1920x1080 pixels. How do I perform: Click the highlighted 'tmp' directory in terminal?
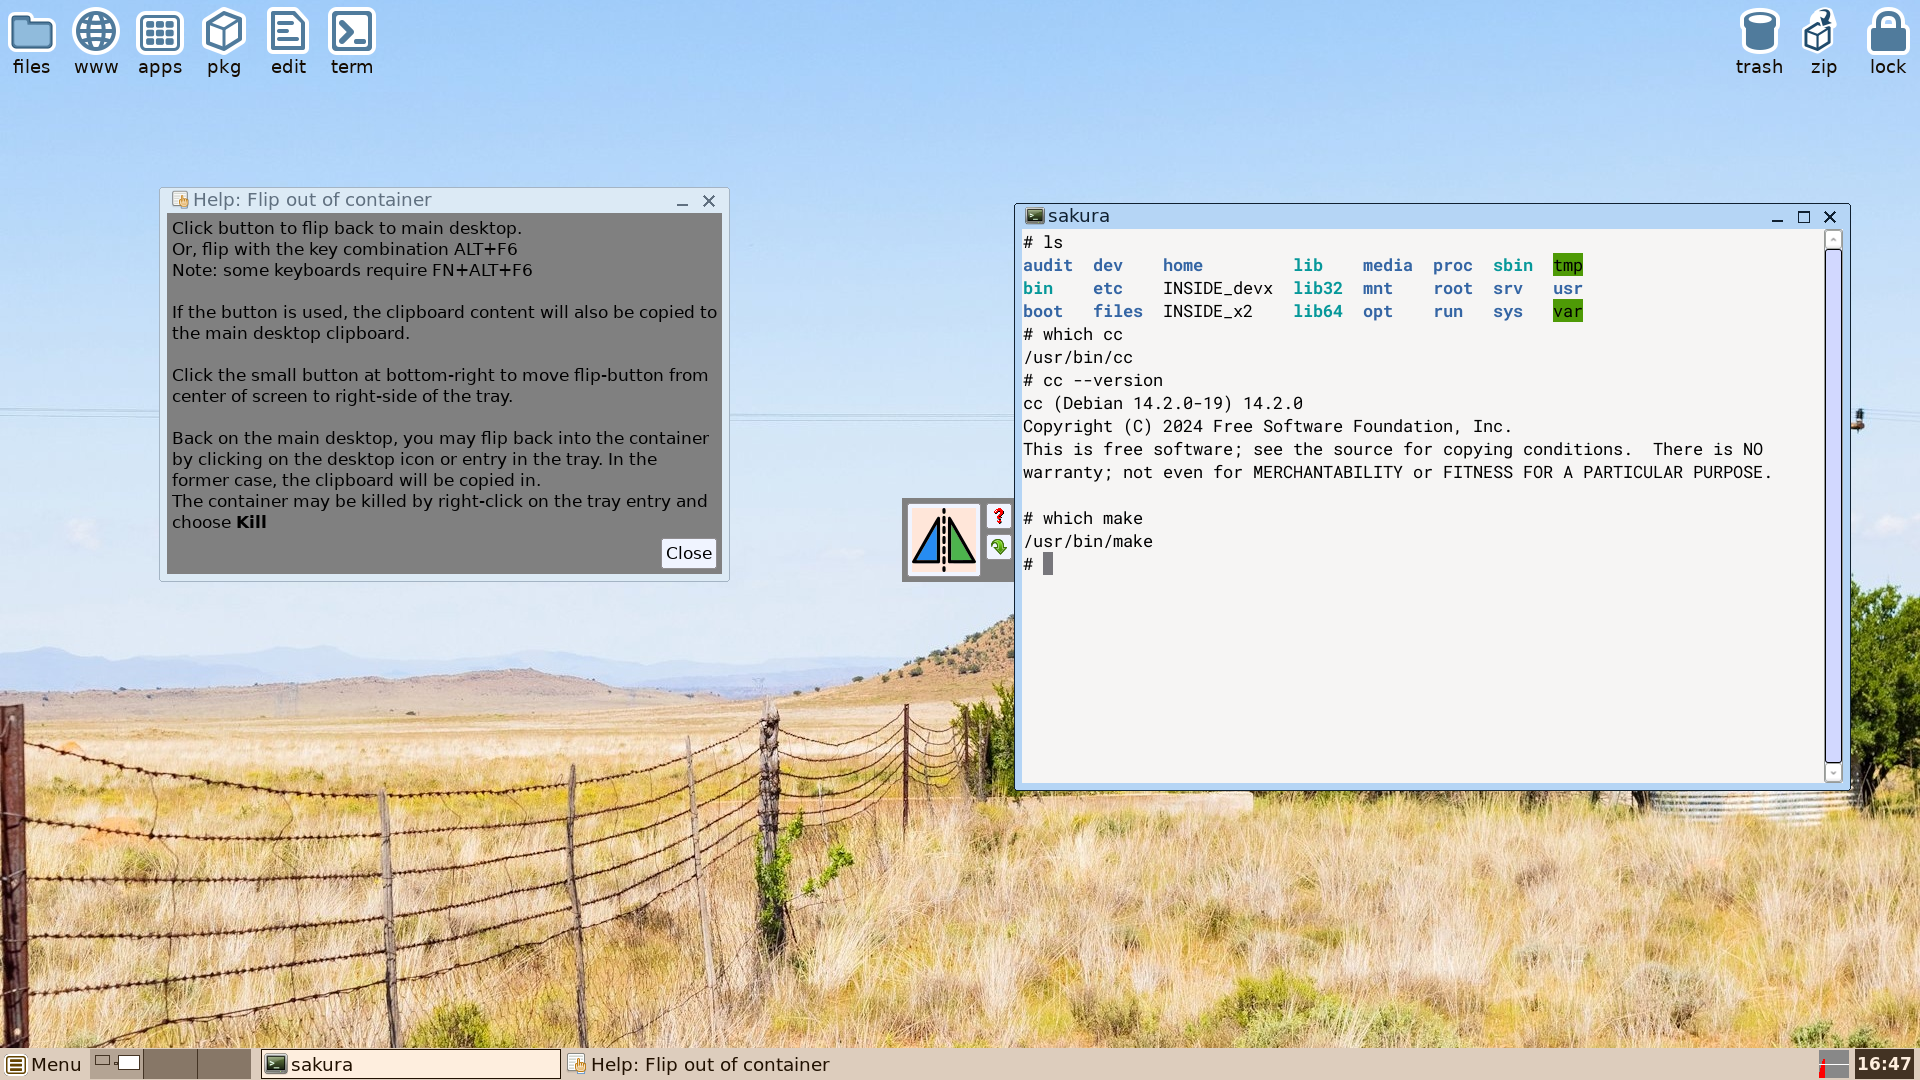1567,265
